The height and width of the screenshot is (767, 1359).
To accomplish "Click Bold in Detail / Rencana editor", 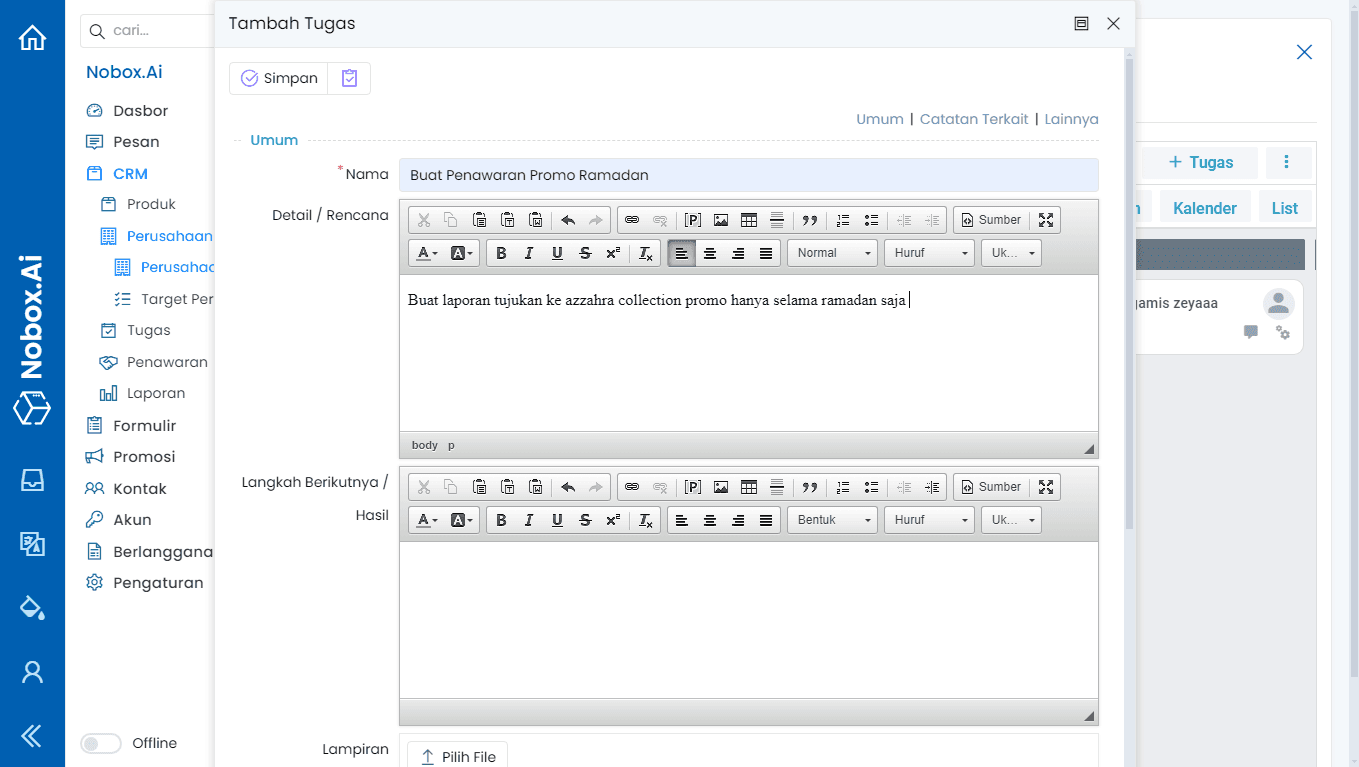I will [501, 253].
